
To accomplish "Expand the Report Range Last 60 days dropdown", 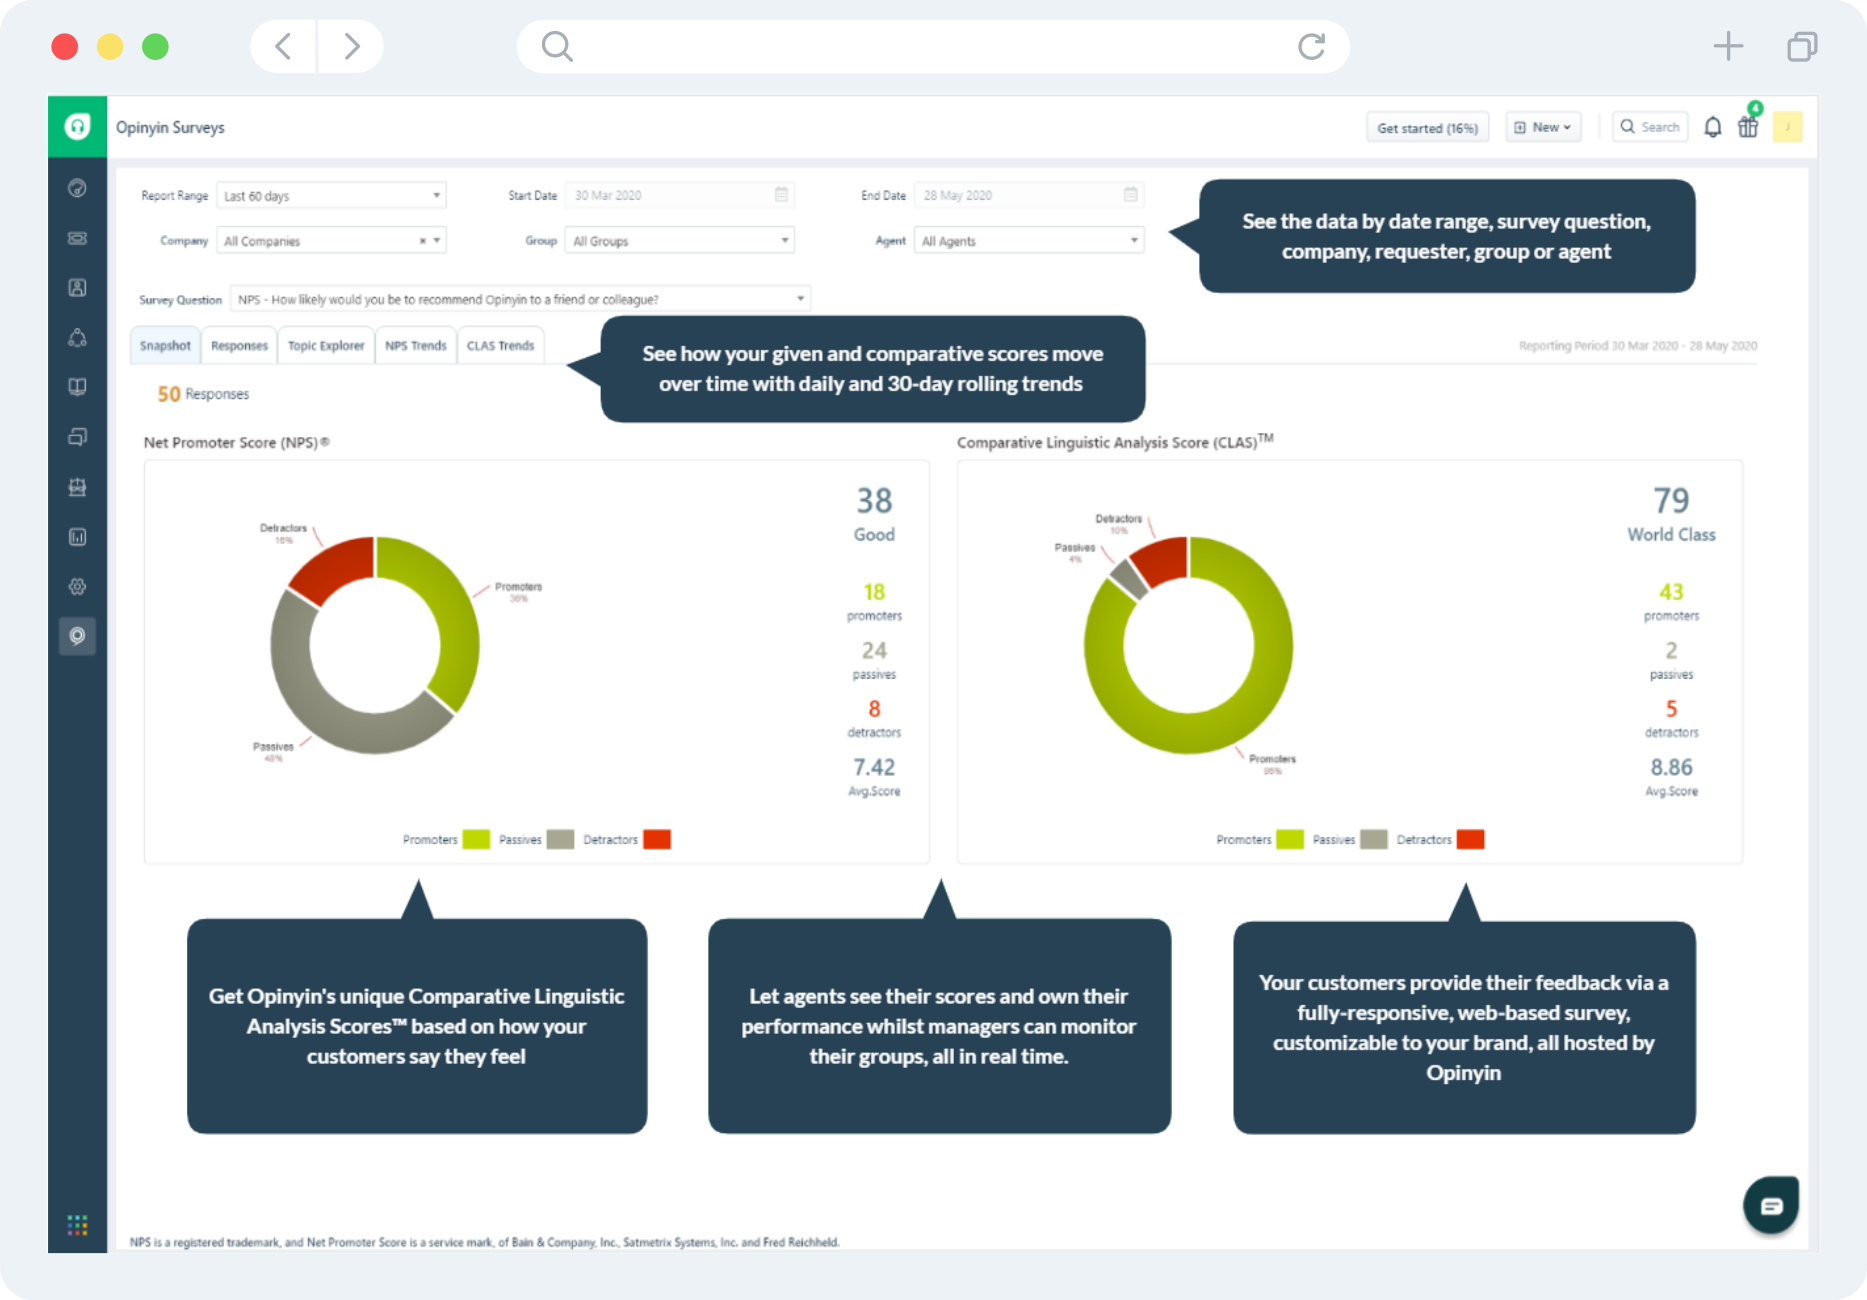I will point(331,195).
